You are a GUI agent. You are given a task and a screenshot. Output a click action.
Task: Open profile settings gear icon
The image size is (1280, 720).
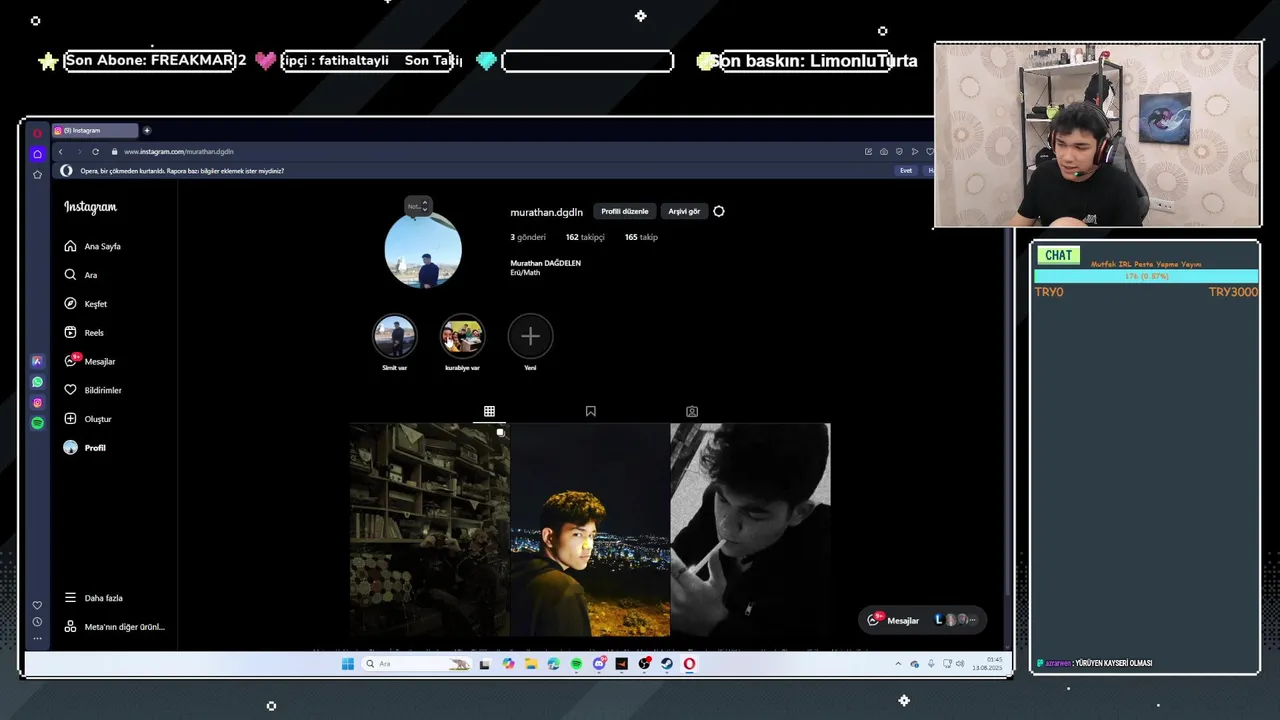click(718, 211)
